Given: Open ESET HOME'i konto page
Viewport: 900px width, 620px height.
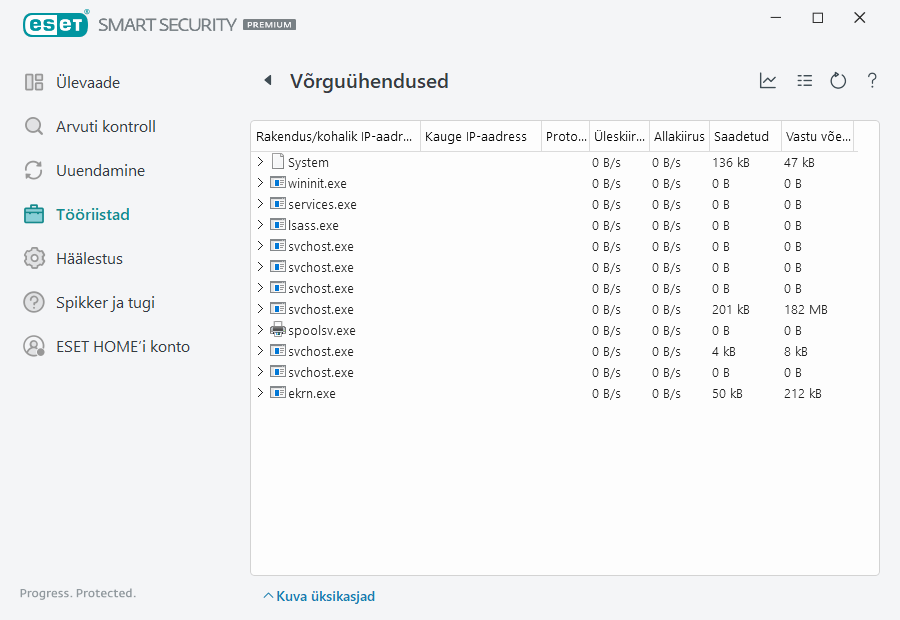Looking at the screenshot, I should (x=122, y=347).
